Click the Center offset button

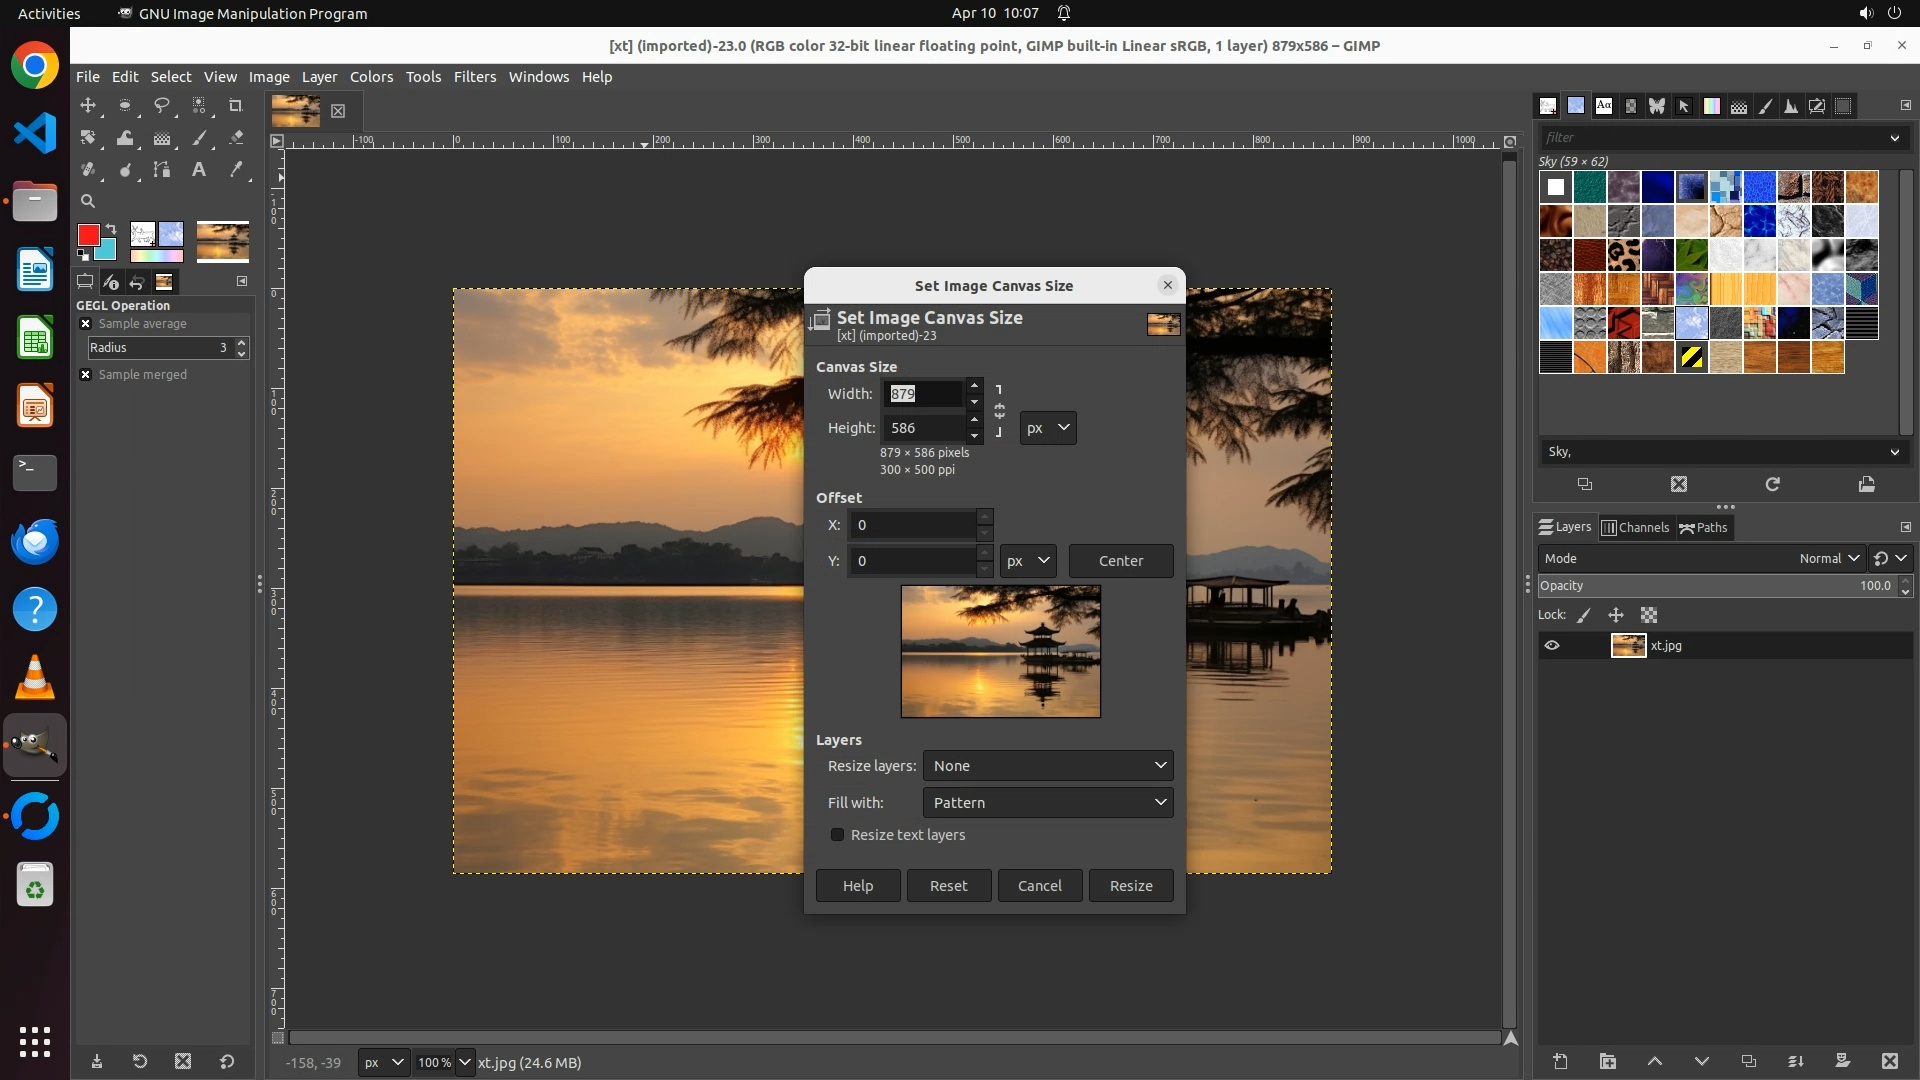(1120, 561)
